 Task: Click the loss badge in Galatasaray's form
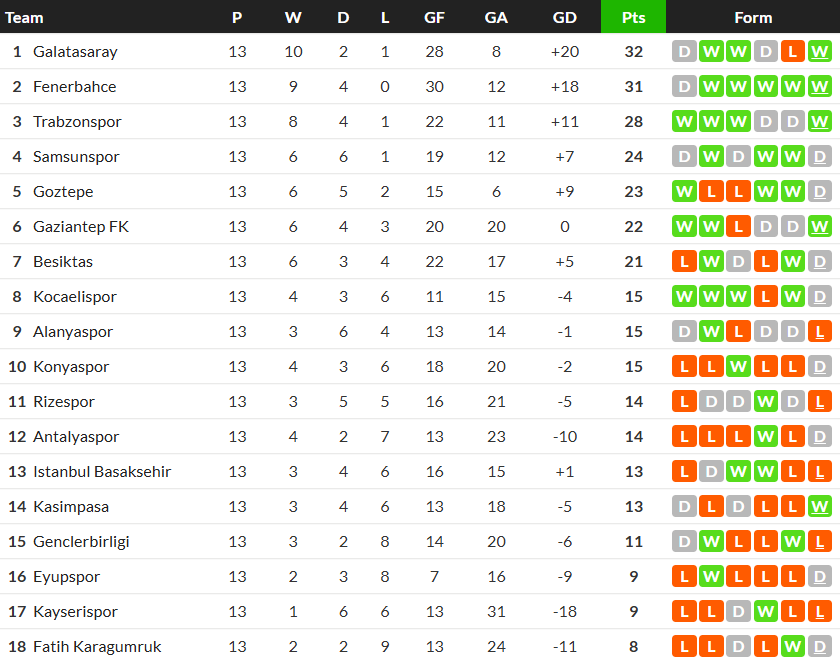792,52
